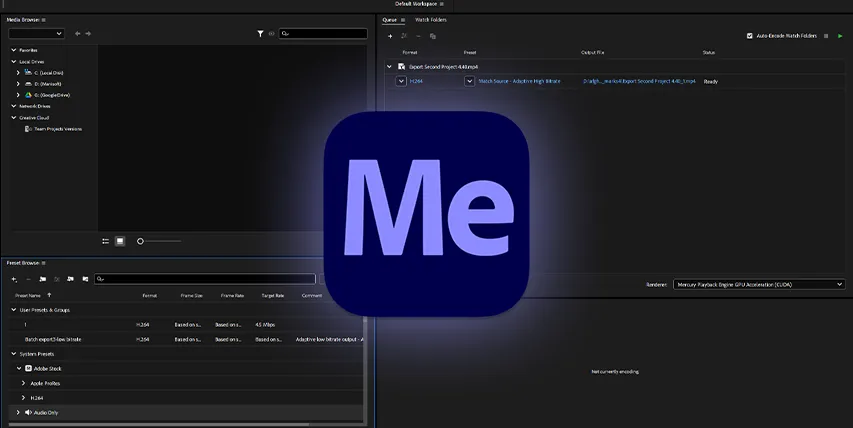Click the Media Browser filter funnel icon

click(x=260, y=34)
